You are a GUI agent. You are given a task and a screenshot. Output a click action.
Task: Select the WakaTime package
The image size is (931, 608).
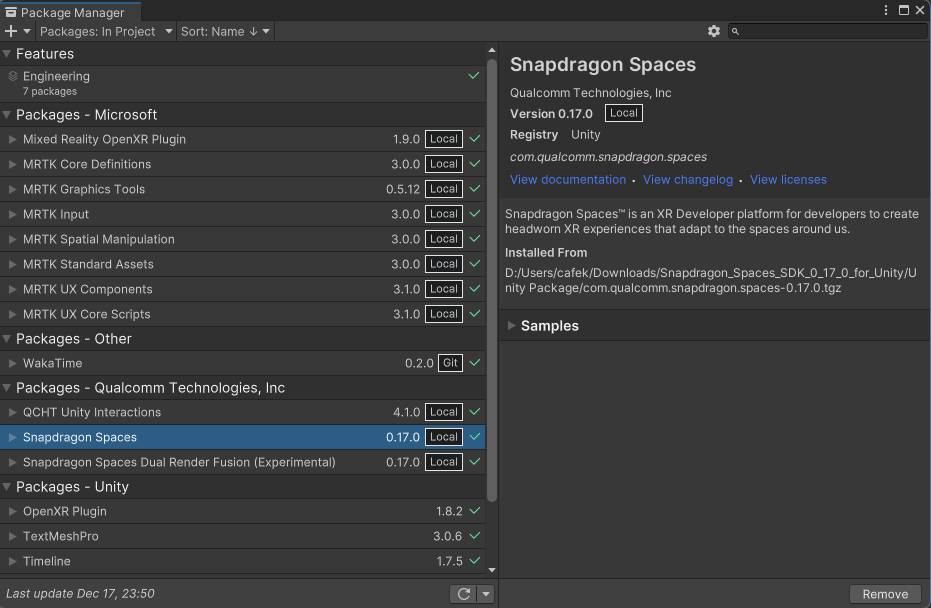(x=242, y=363)
